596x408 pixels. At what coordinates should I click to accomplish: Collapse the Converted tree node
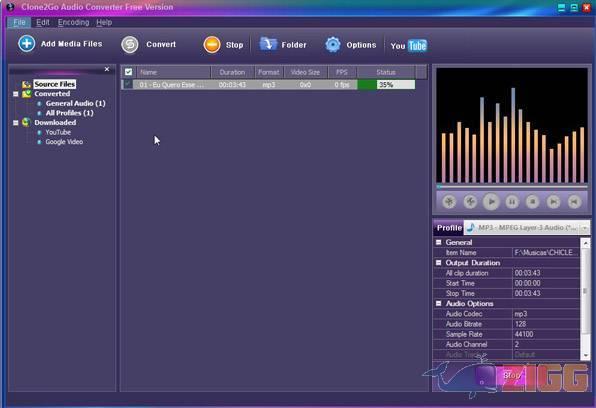(16, 94)
